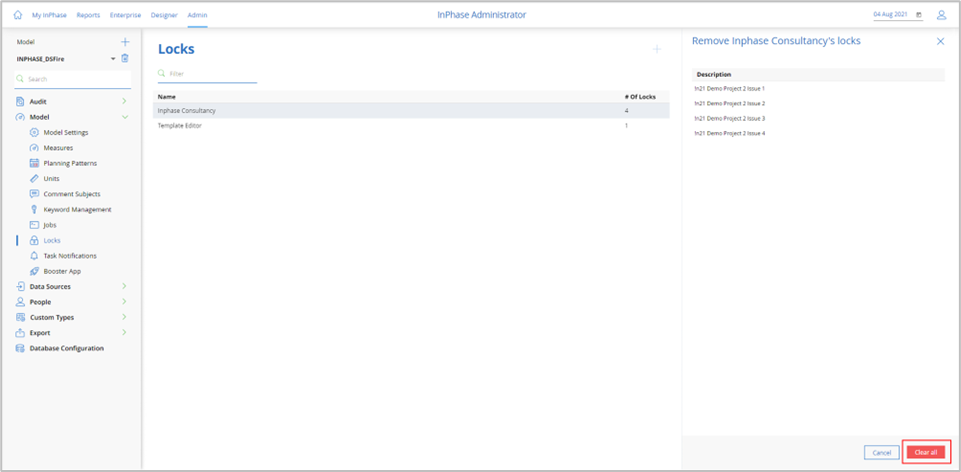Click the Cancel button
Image resolution: width=961 pixels, height=472 pixels.
(881, 452)
